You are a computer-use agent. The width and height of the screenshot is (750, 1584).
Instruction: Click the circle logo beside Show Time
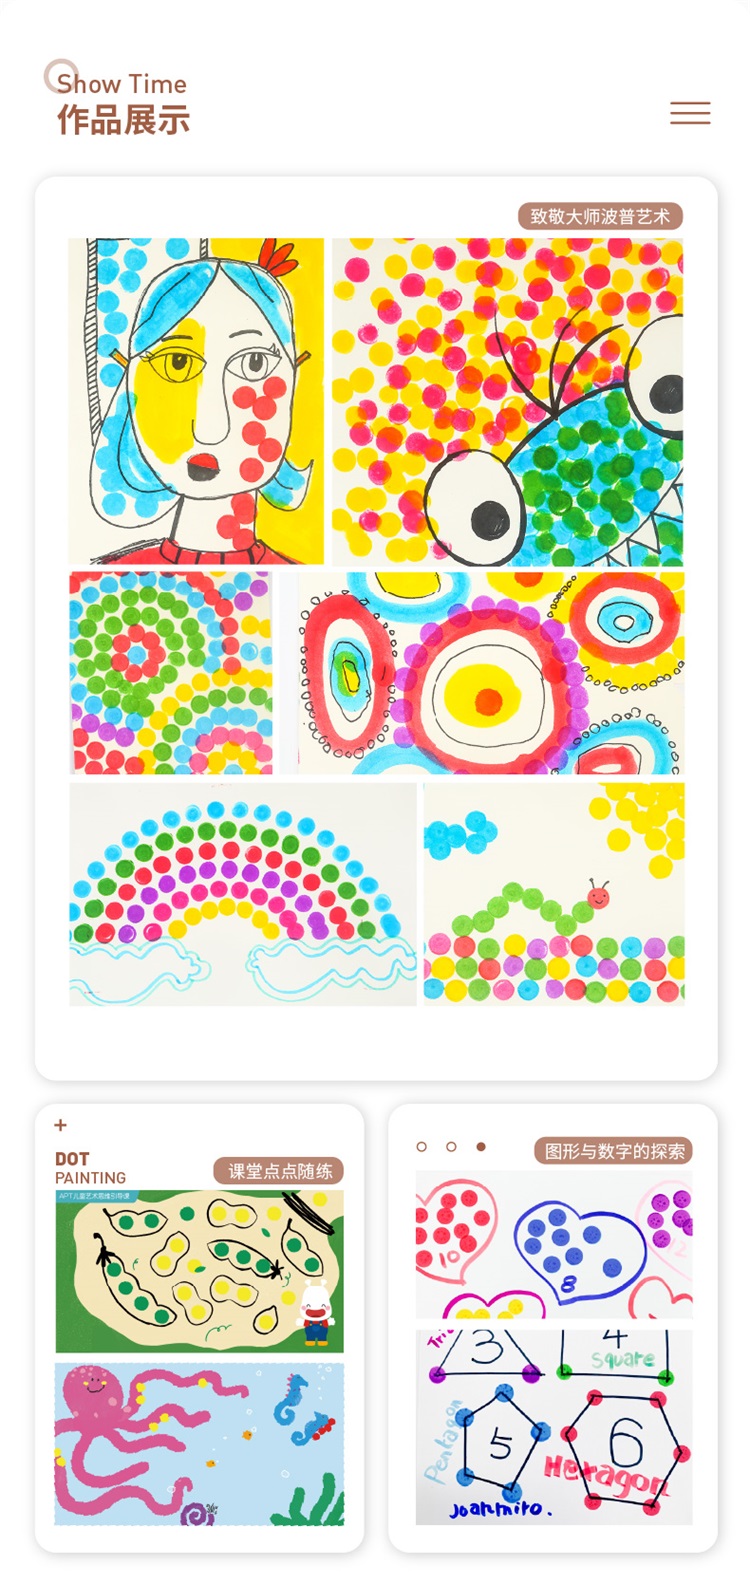[x=61, y=76]
